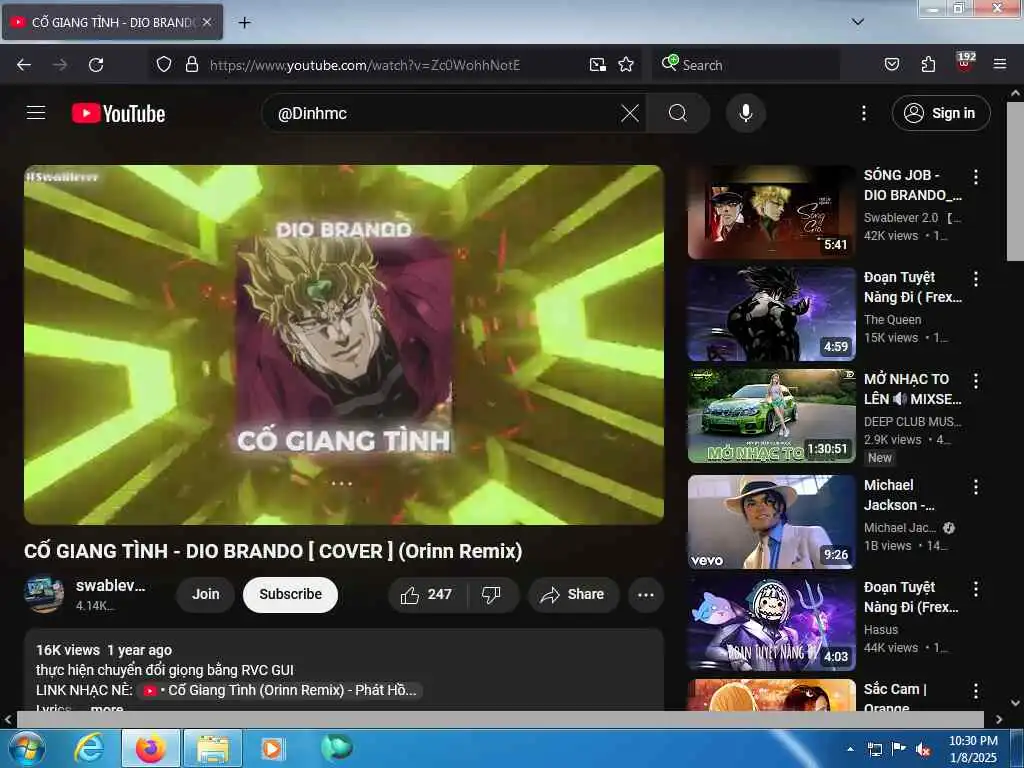
Task: Click the muted volume tray icon
Action: point(923,750)
